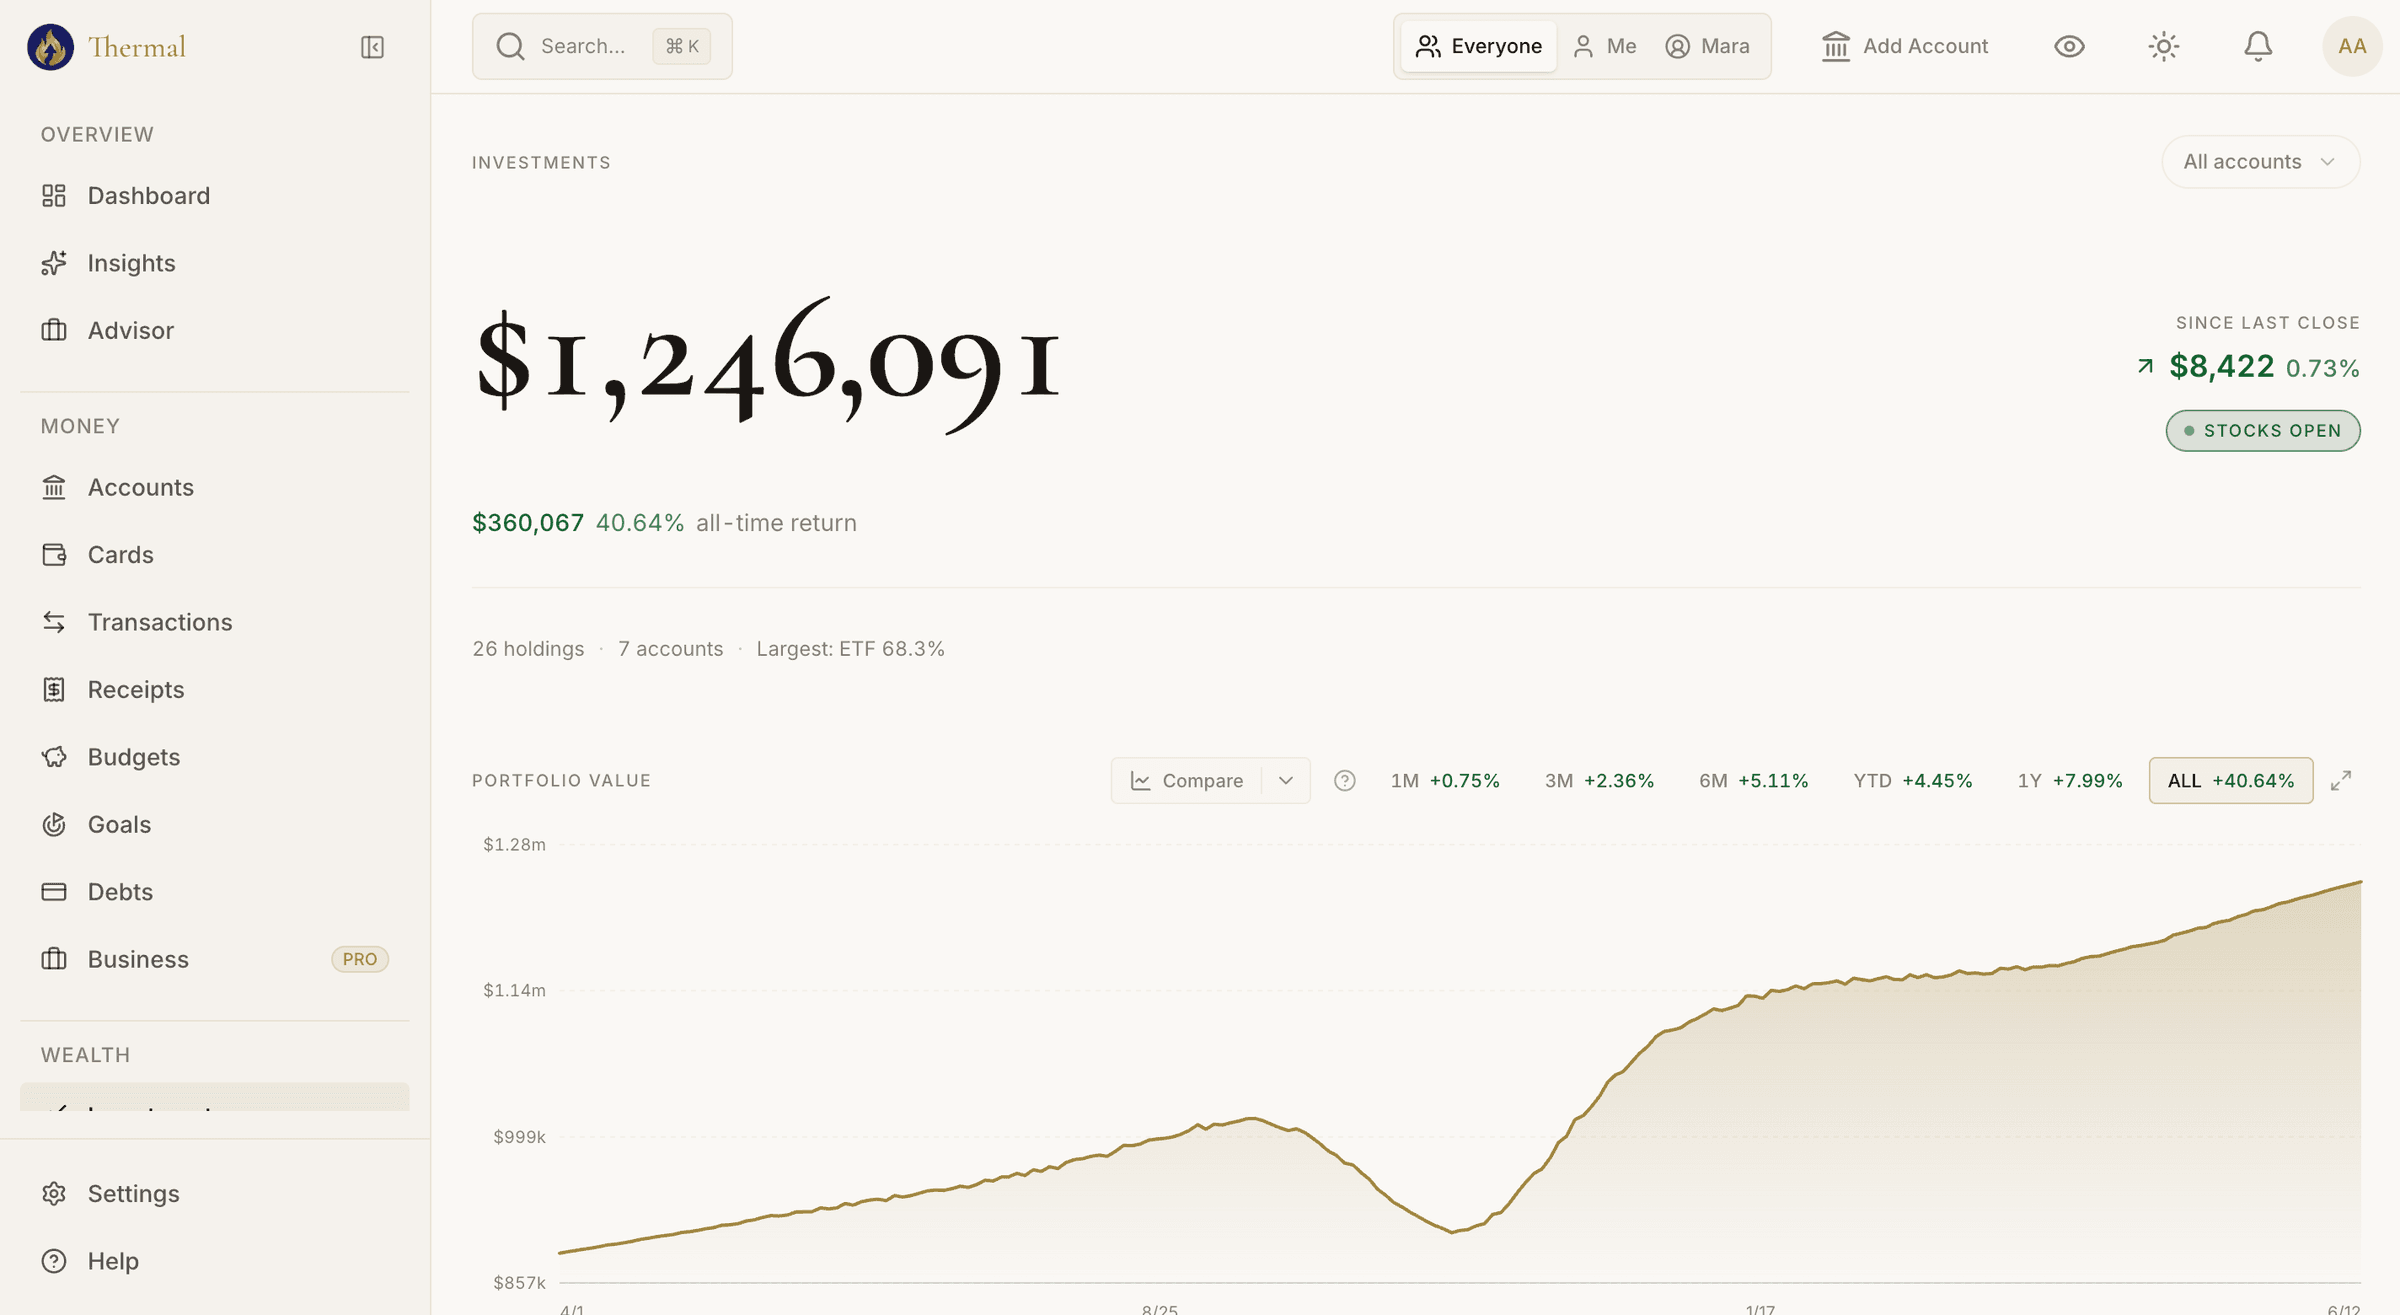Select the 6M time range

point(1754,781)
